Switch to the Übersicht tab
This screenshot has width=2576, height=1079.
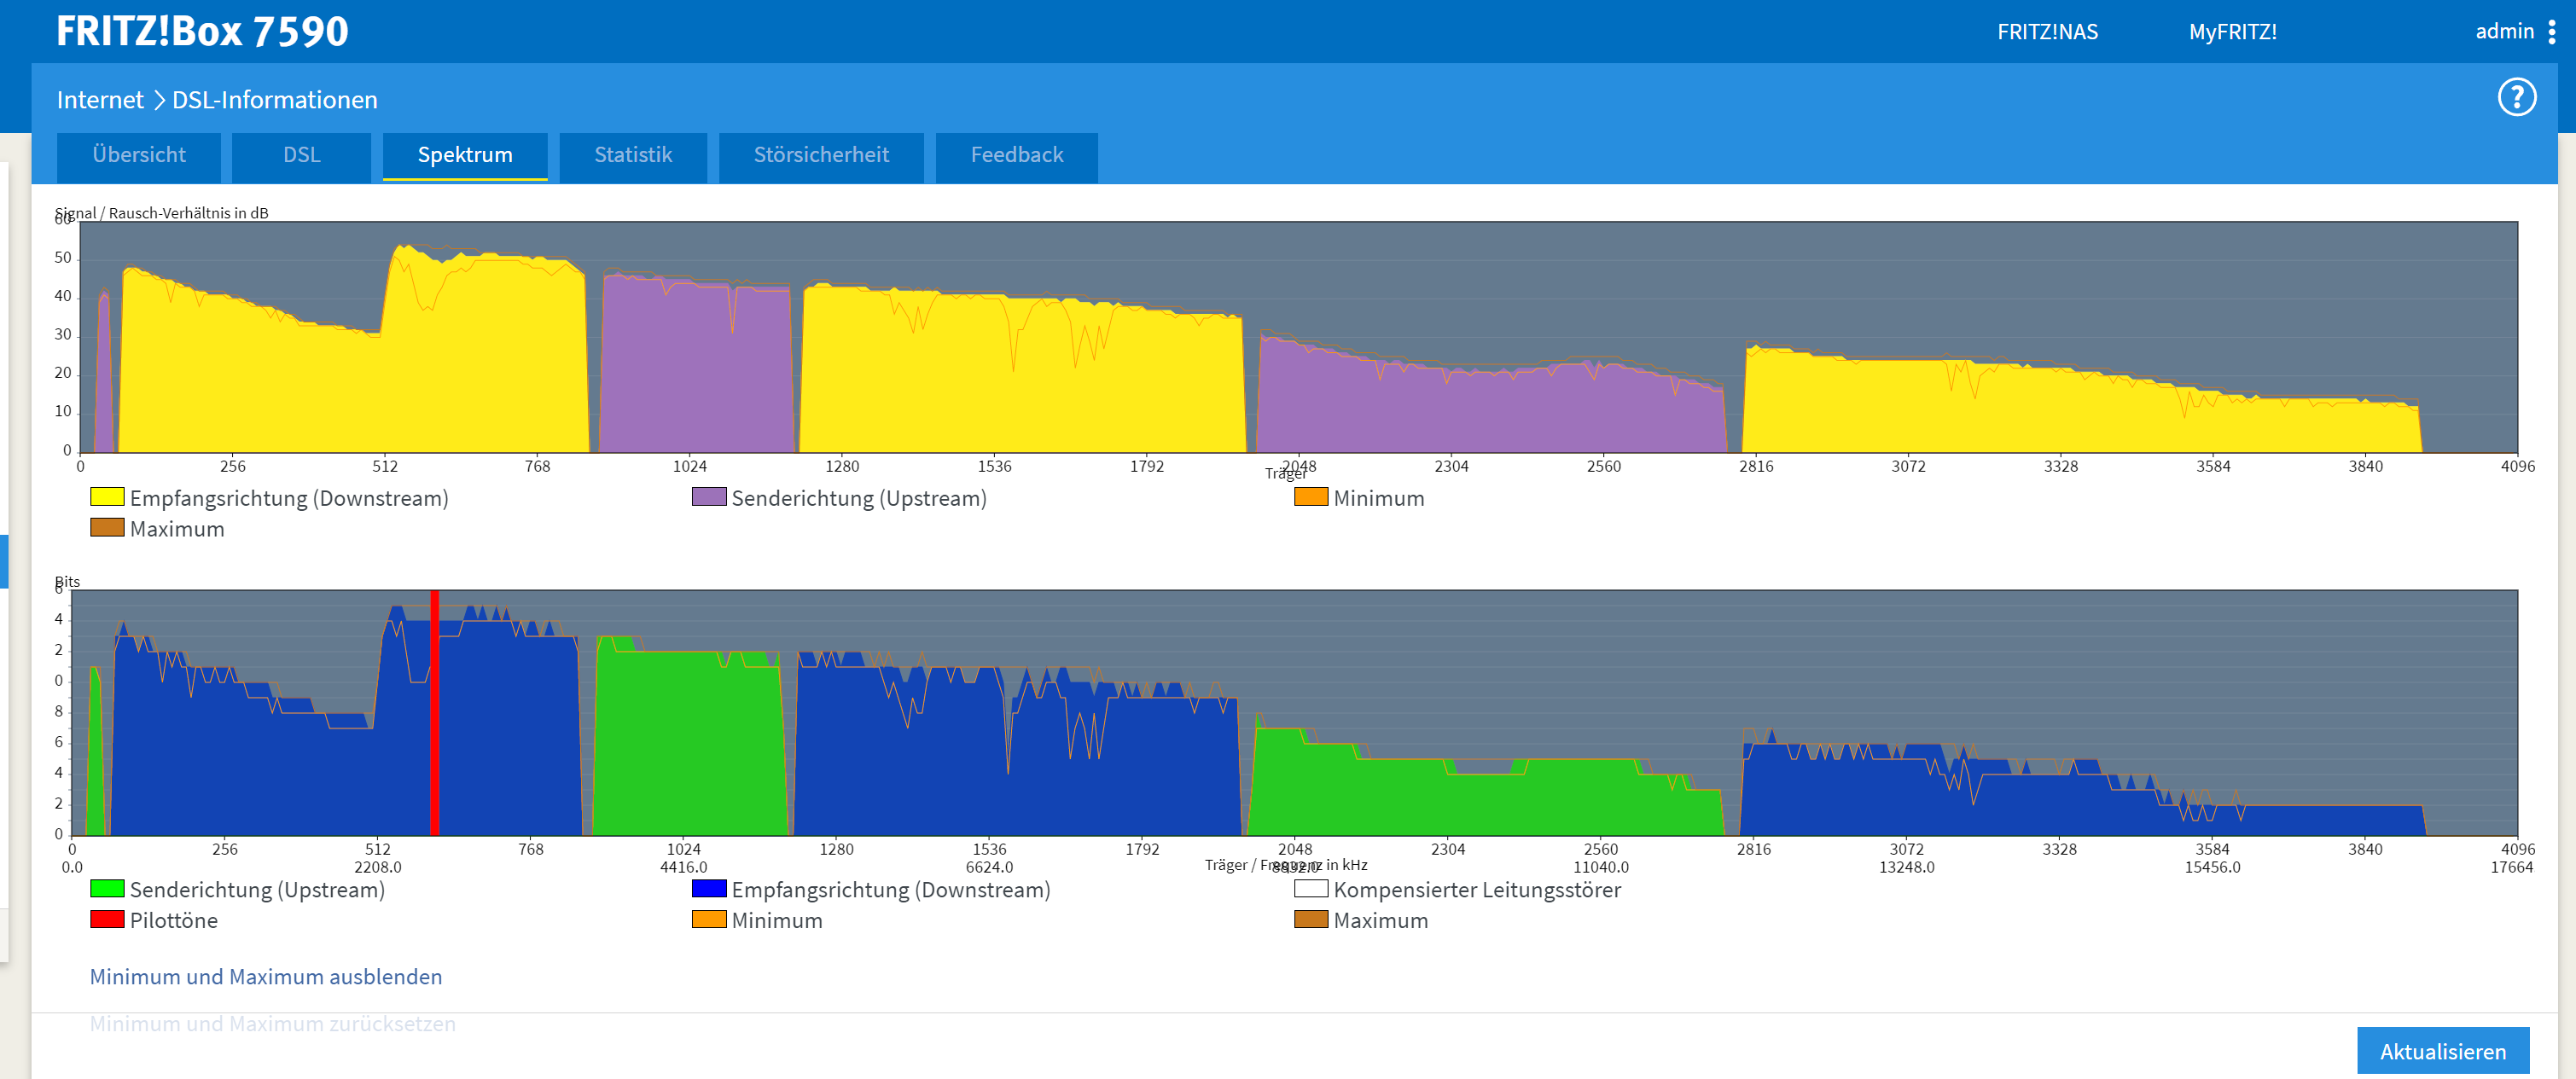coord(139,155)
